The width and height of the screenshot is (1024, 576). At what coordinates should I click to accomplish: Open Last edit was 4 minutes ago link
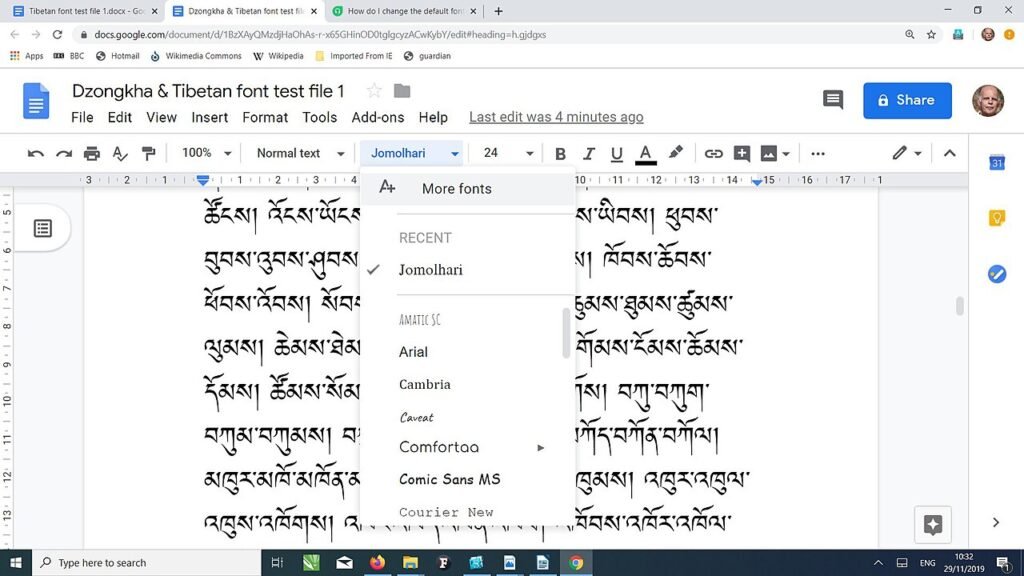pos(556,118)
